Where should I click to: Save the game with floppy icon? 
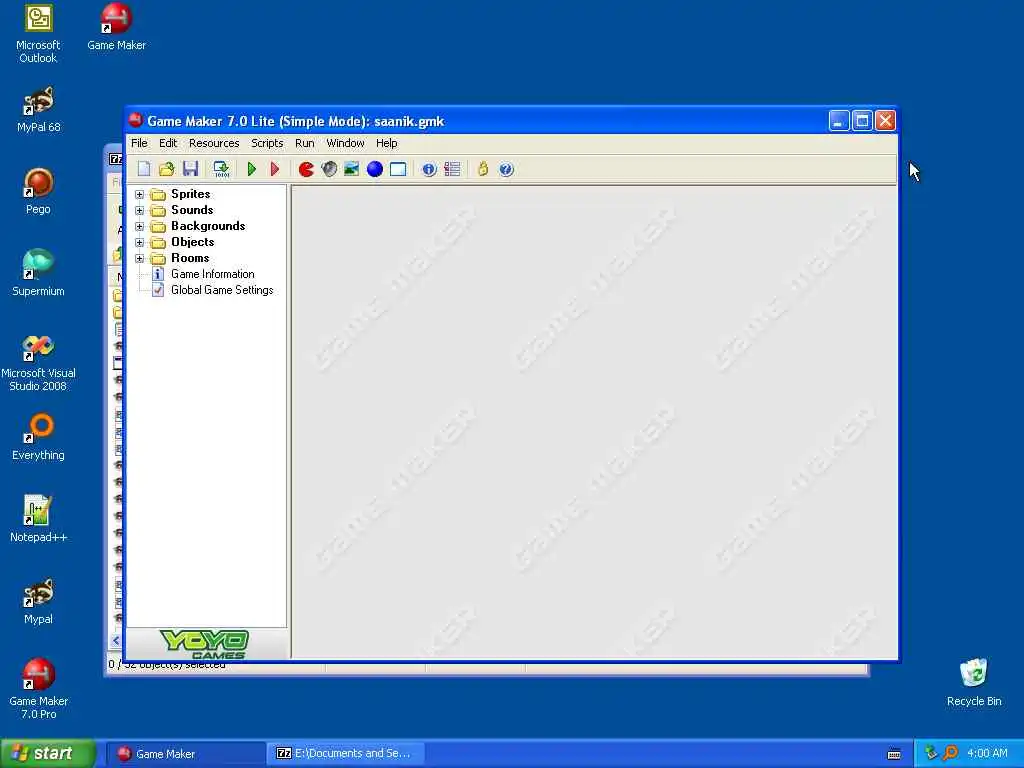coord(190,169)
